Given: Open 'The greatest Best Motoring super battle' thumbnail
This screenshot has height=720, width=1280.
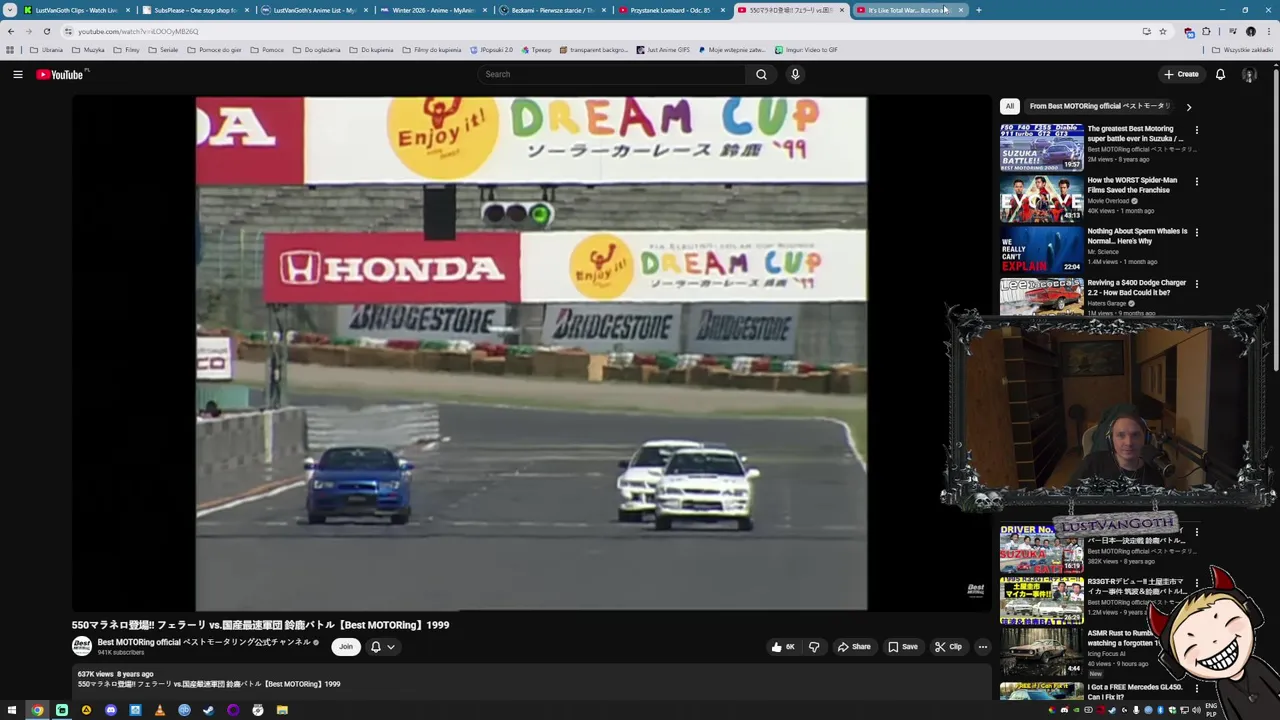Looking at the screenshot, I should coord(1041,147).
